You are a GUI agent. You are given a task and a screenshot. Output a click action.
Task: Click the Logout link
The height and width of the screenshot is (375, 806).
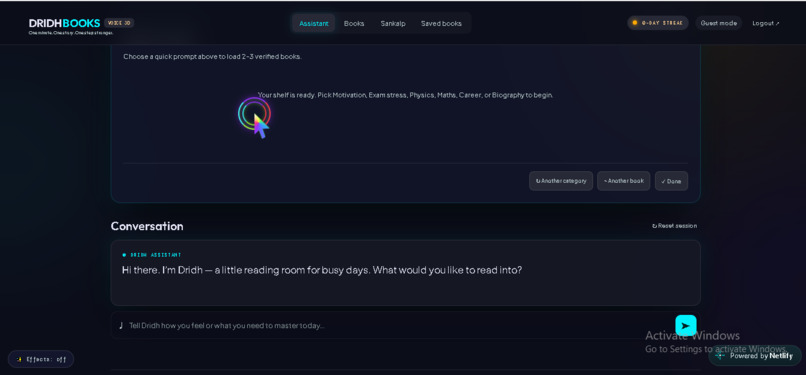click(x=765, y=23)
